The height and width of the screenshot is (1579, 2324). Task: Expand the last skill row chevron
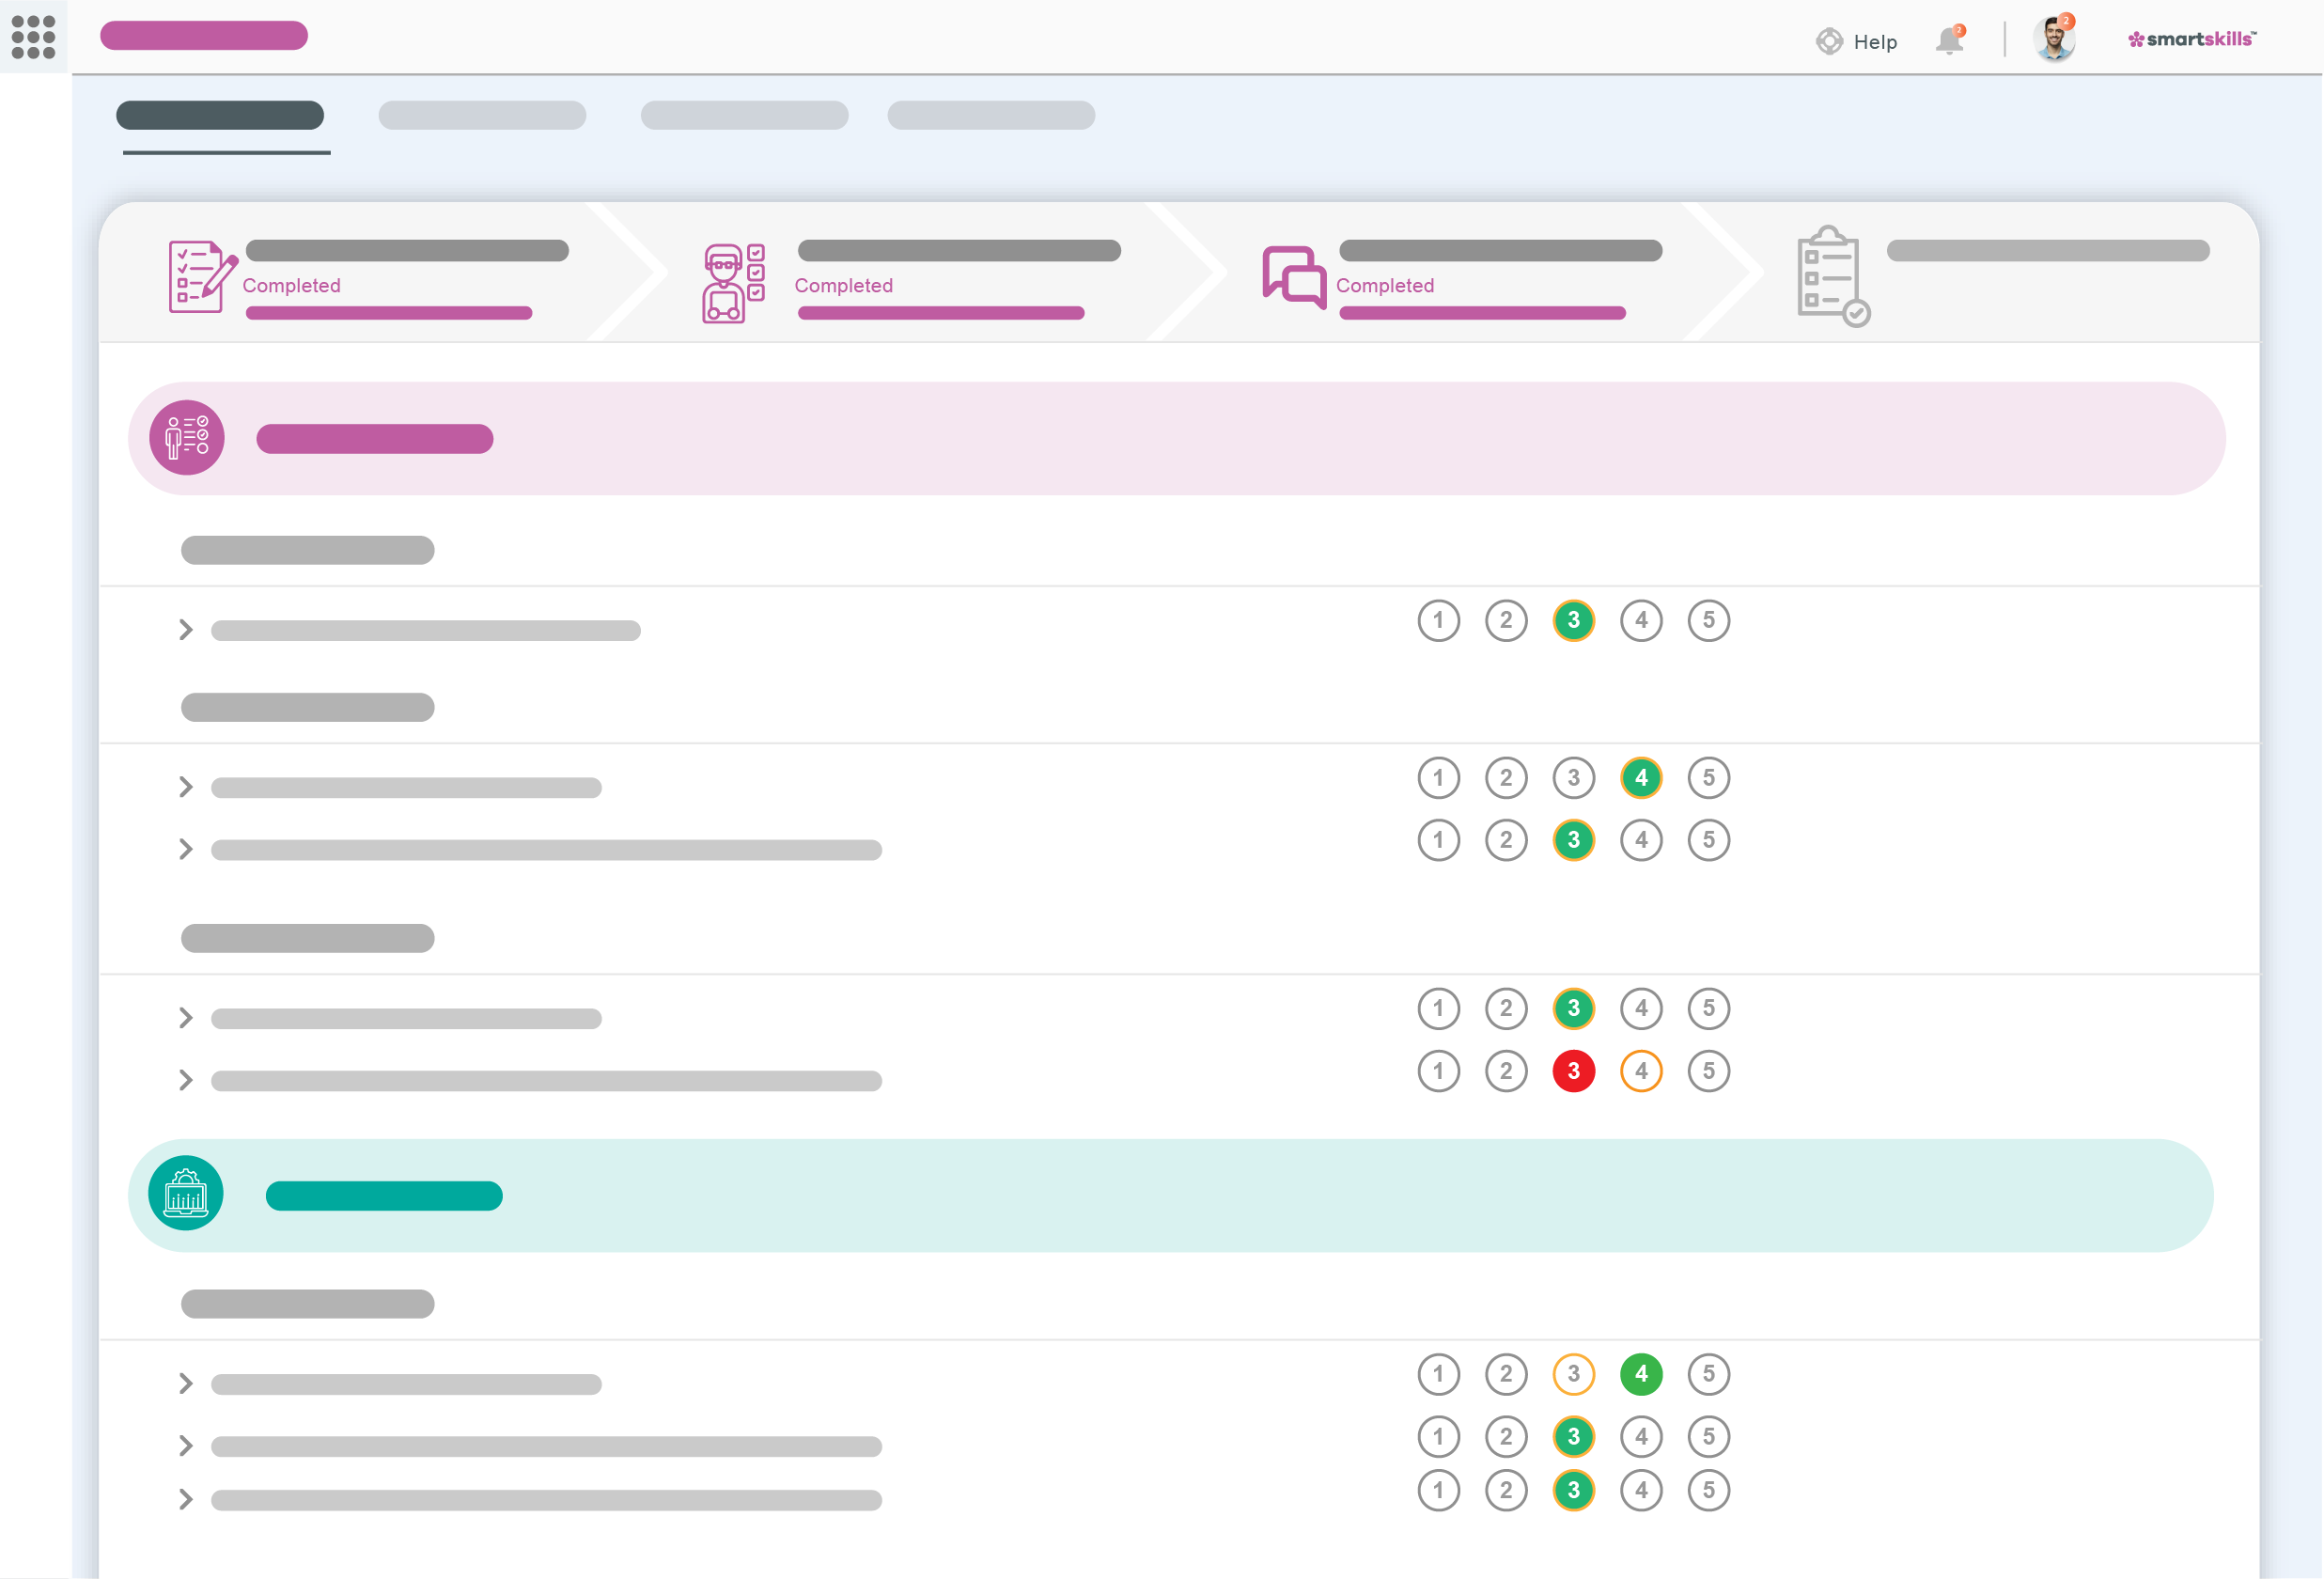tap(186, 1499)
